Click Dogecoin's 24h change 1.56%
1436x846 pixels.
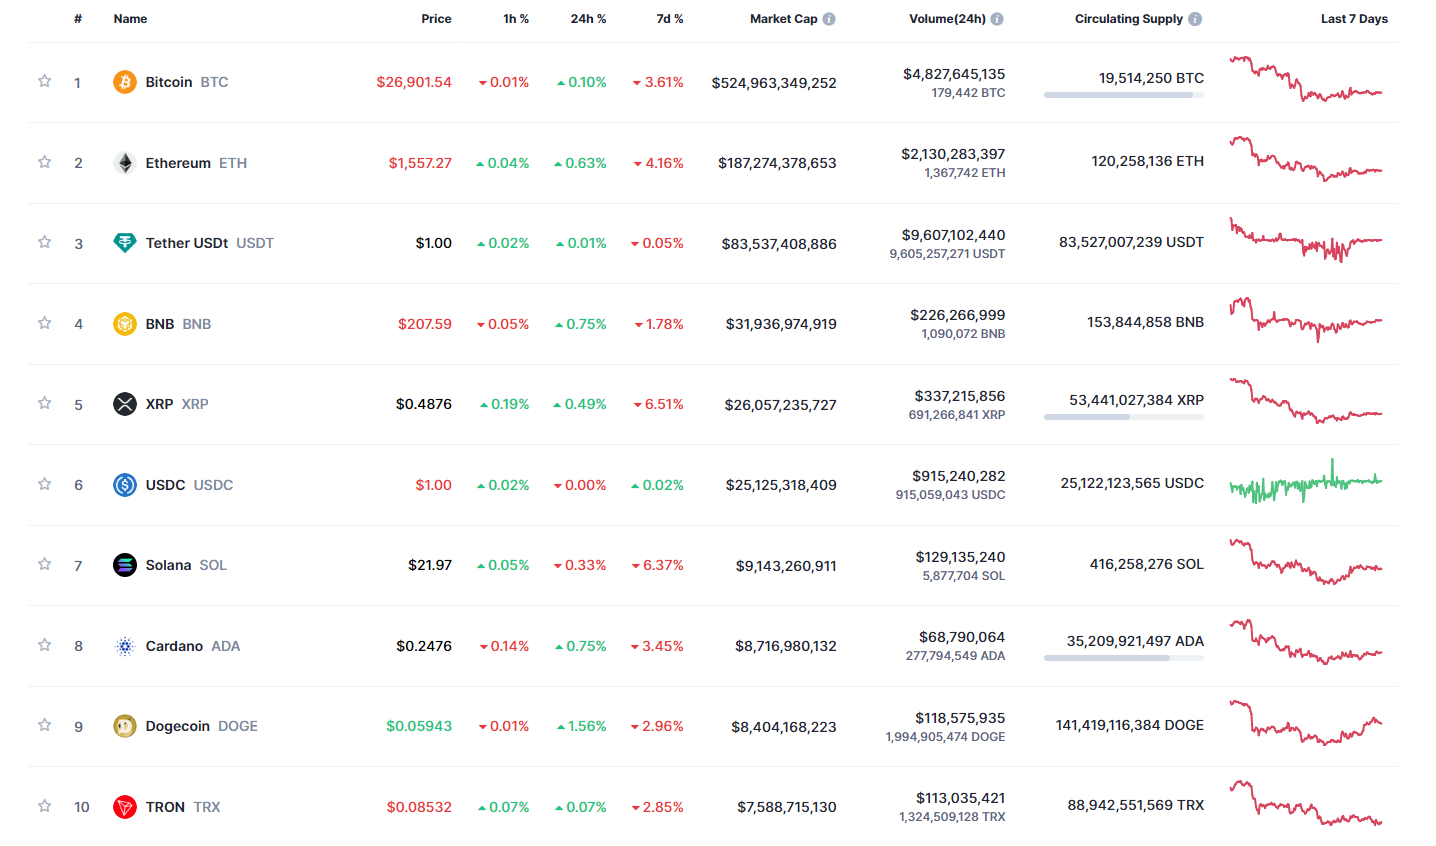click(581, 726)
